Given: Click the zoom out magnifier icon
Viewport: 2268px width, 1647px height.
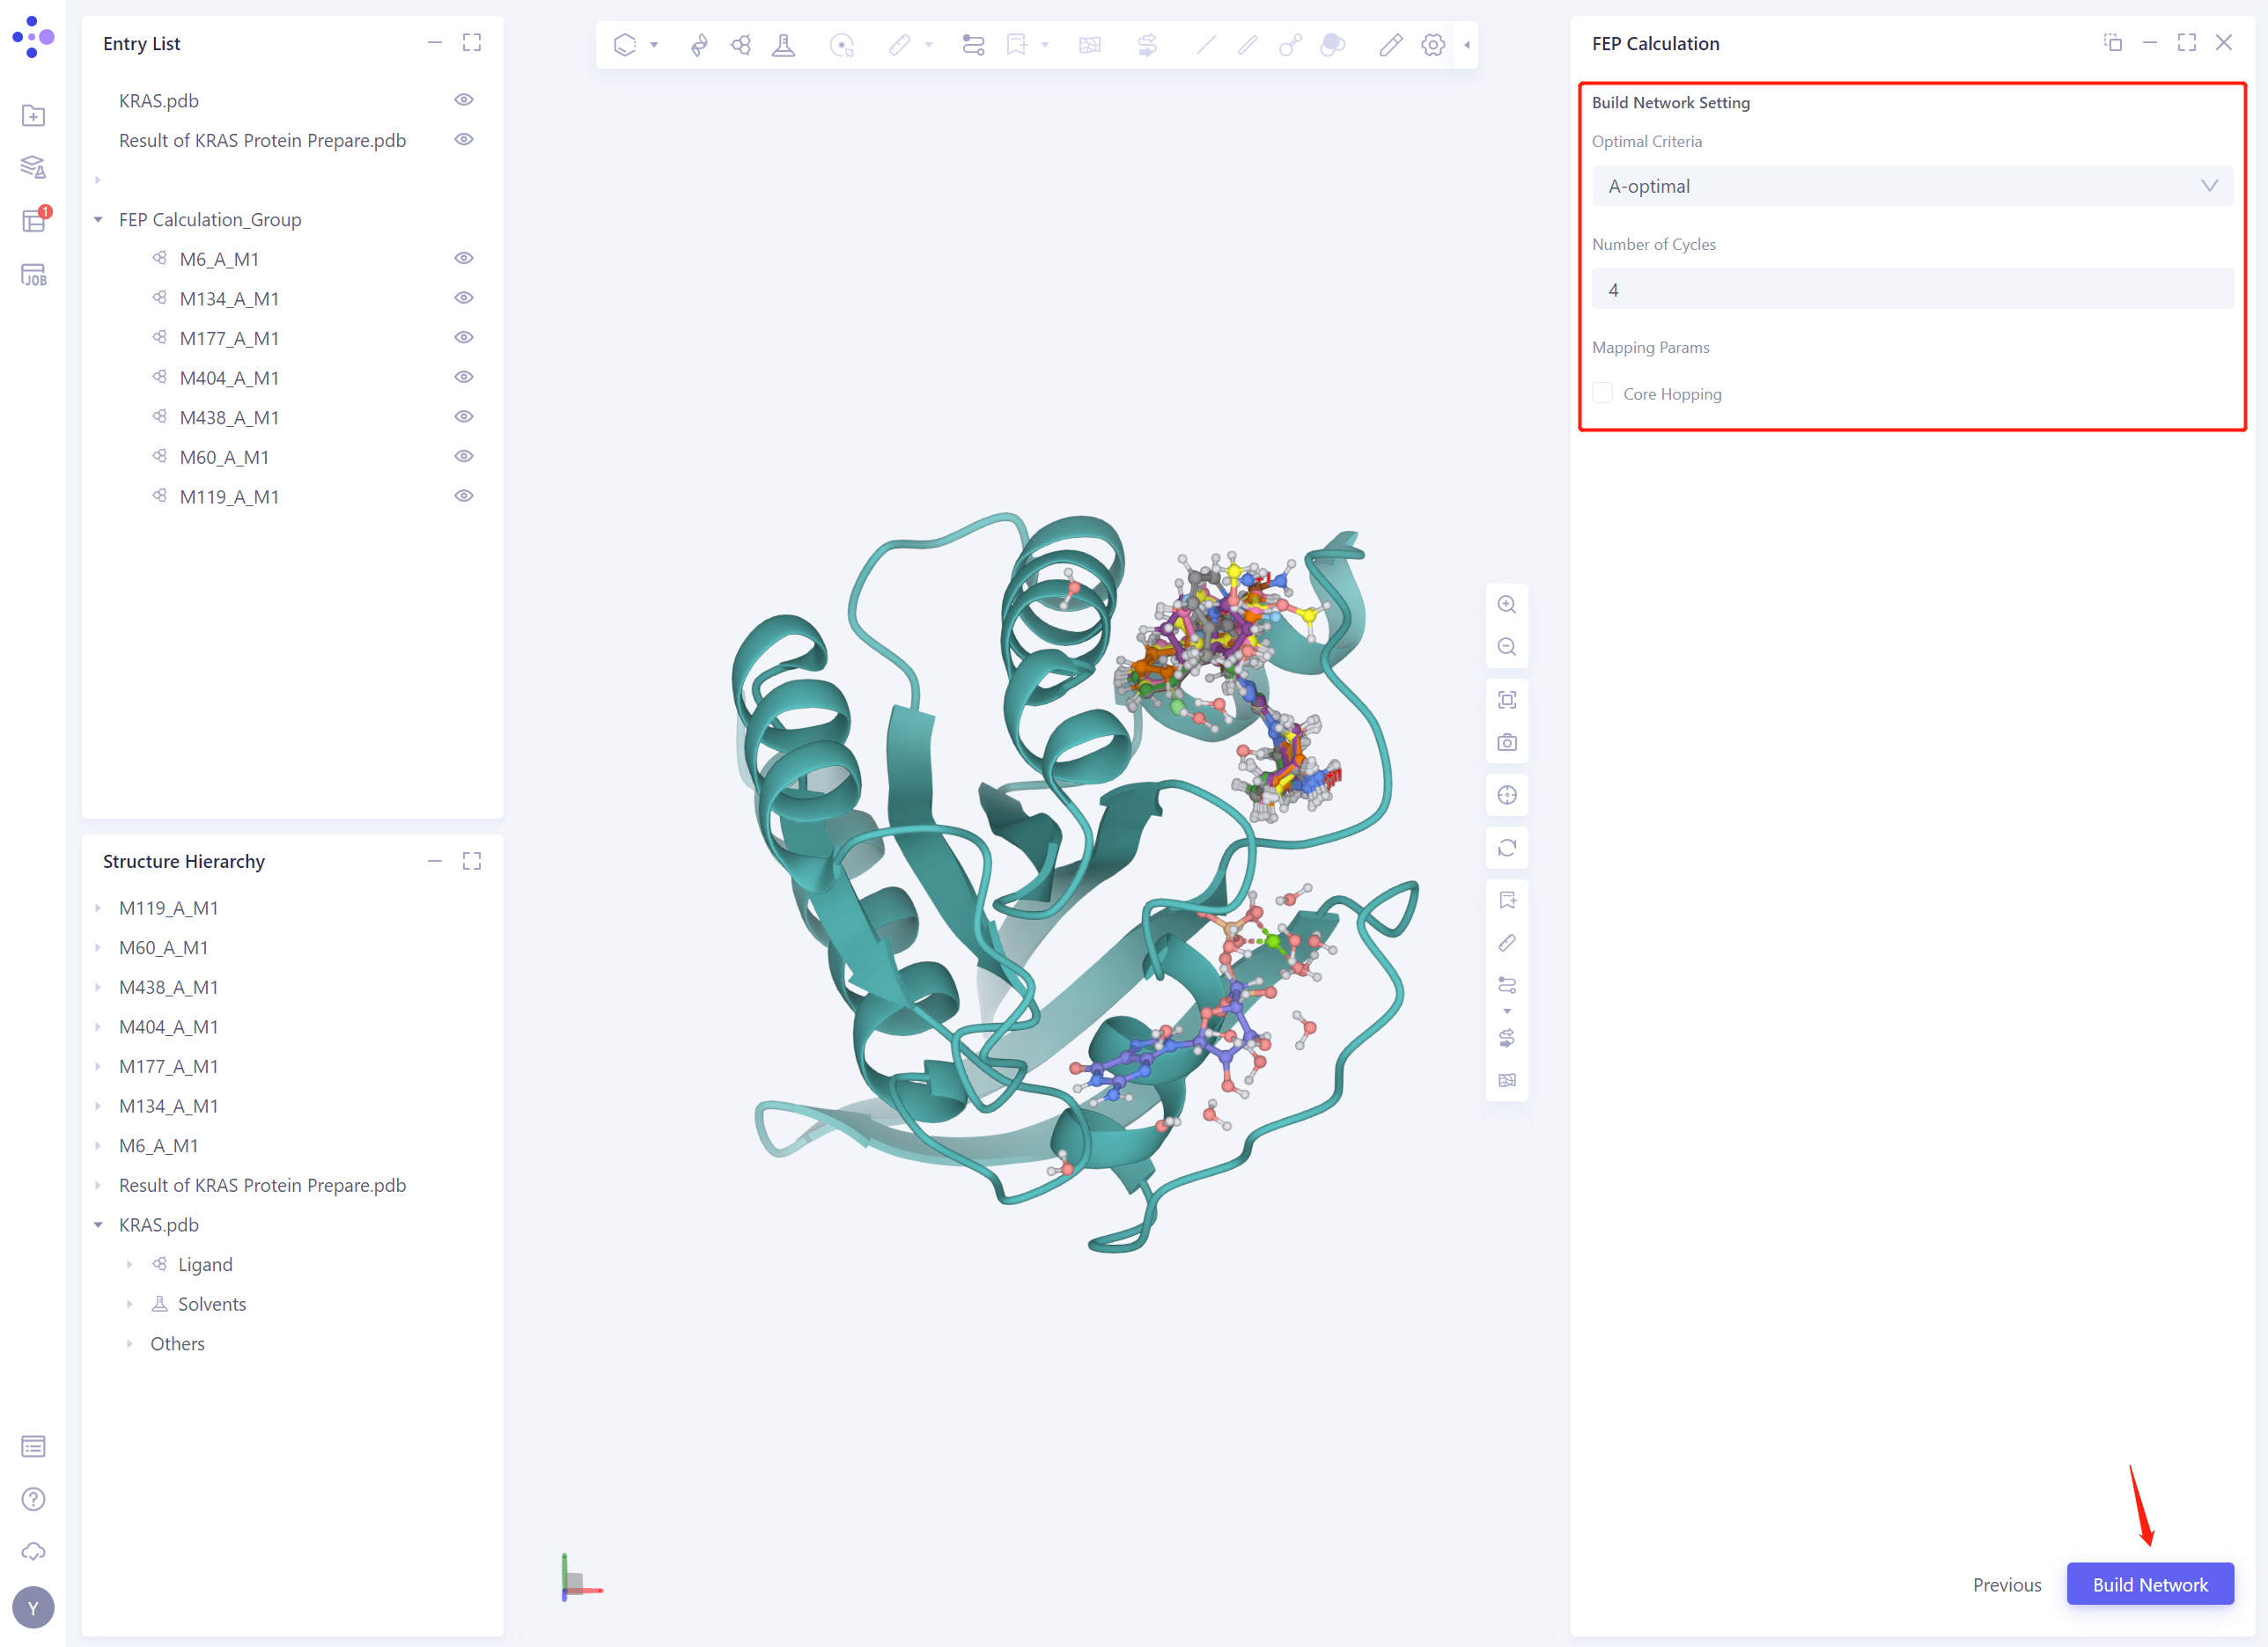Looking at the screenshot, I should (1506, 648).
